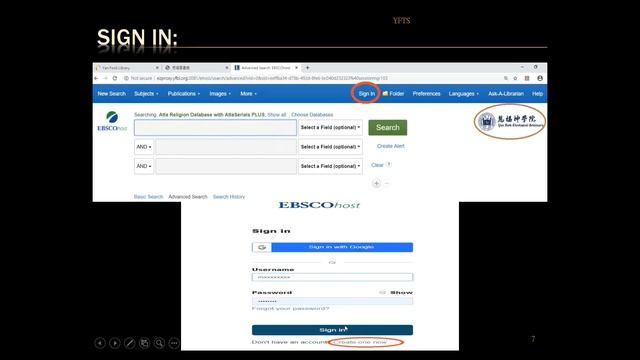Open a new browser tab with plus

(x=307, y=68)
